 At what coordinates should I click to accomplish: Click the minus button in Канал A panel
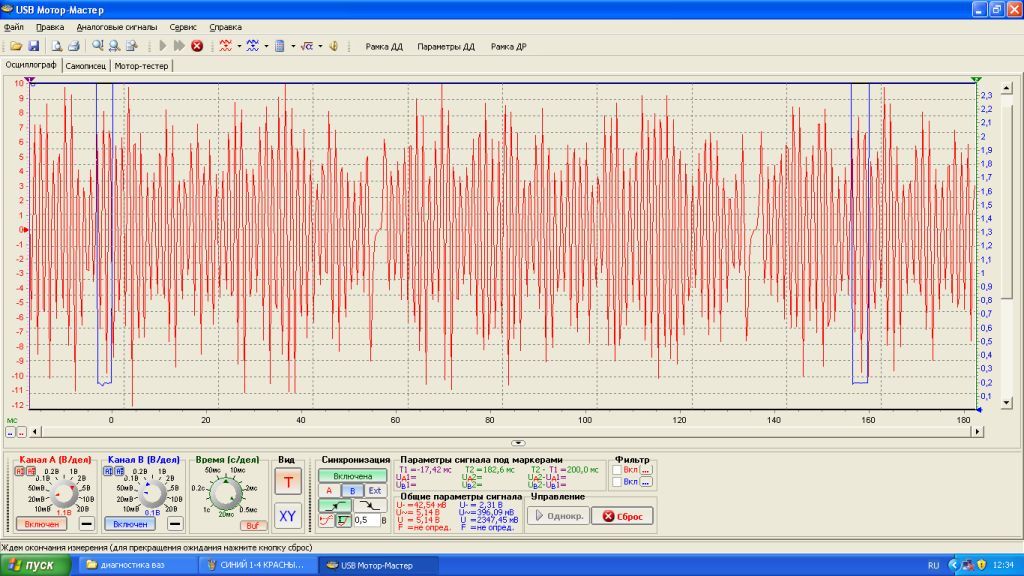point(86,523)
